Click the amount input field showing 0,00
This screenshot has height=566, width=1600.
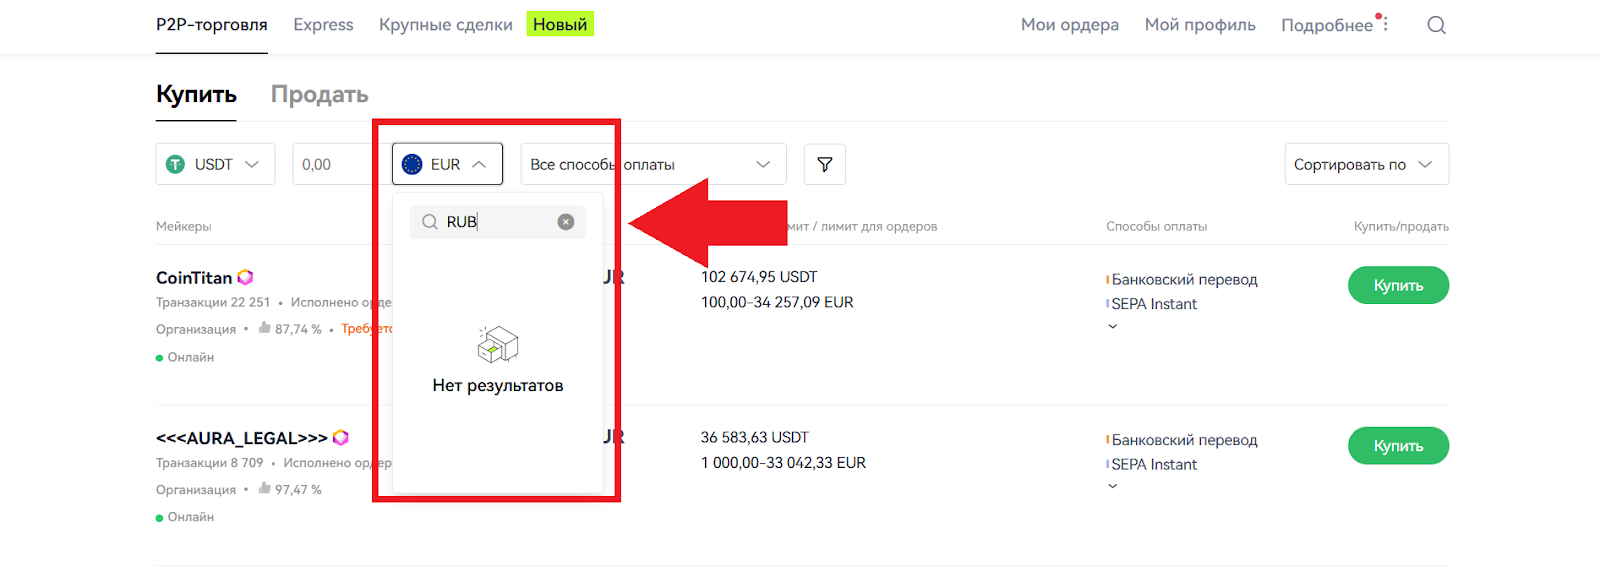(340, 164)
